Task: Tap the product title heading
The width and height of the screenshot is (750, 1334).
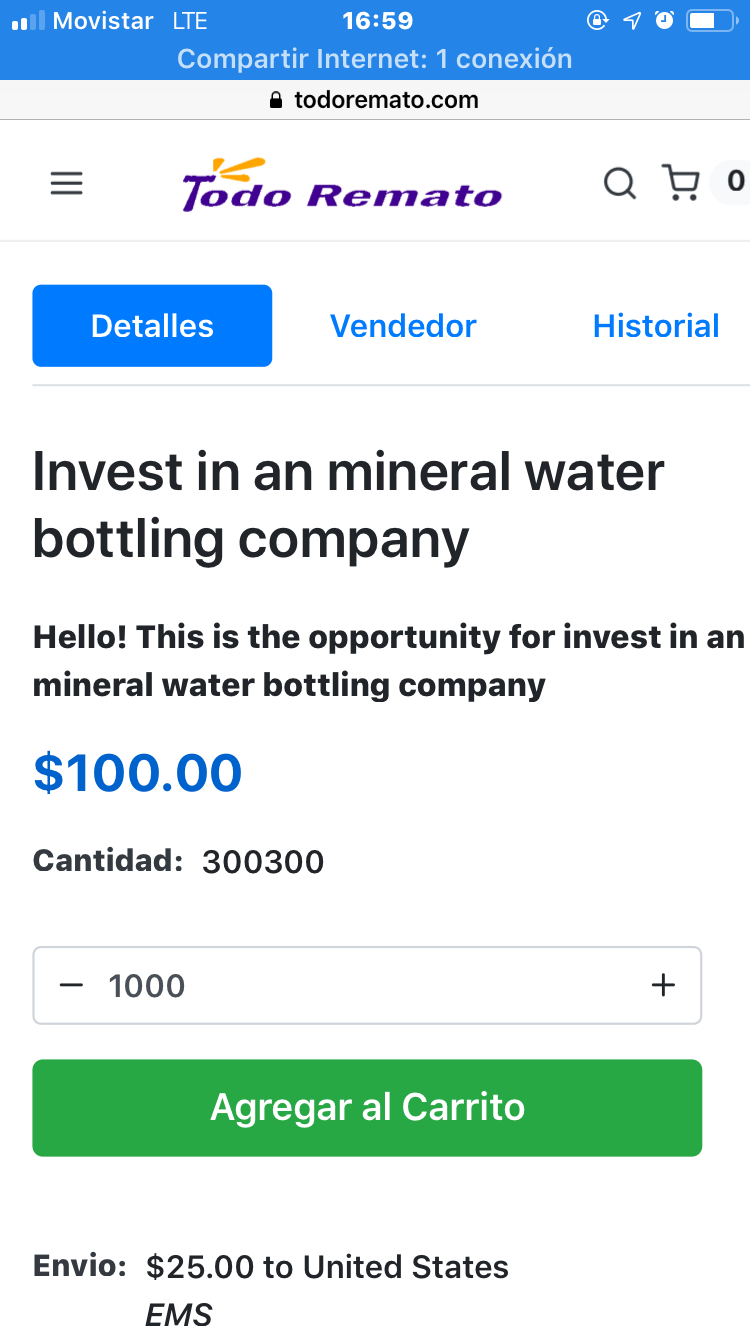Action: pos(348,505)
